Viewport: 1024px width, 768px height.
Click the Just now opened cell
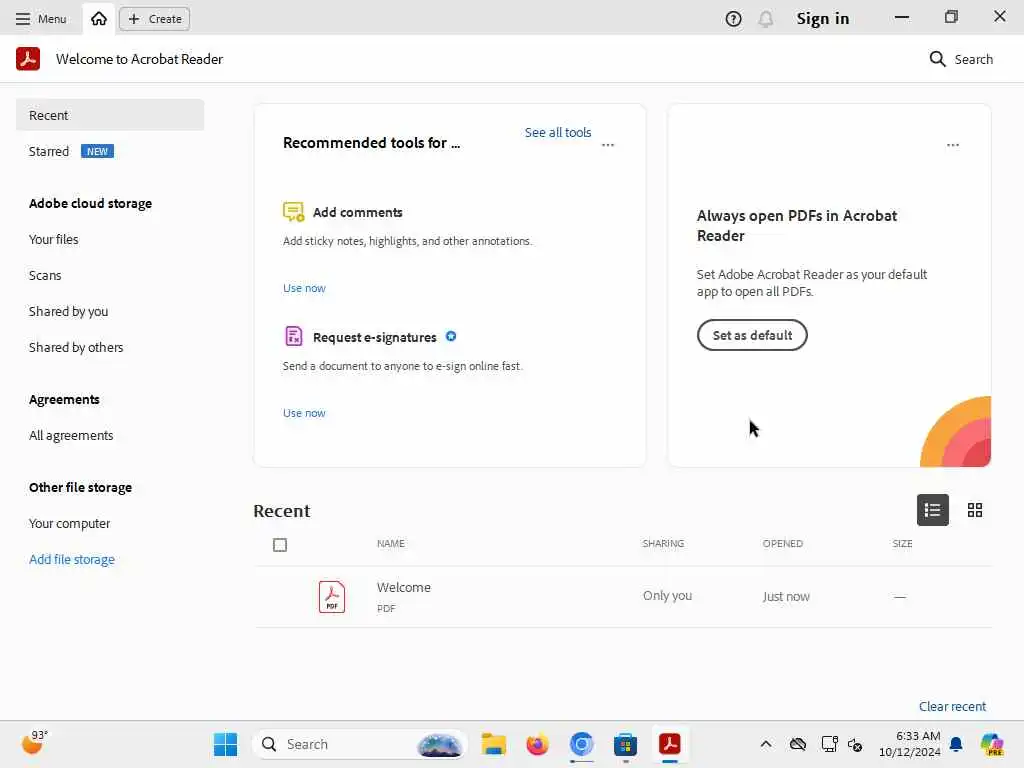[786, 596]
